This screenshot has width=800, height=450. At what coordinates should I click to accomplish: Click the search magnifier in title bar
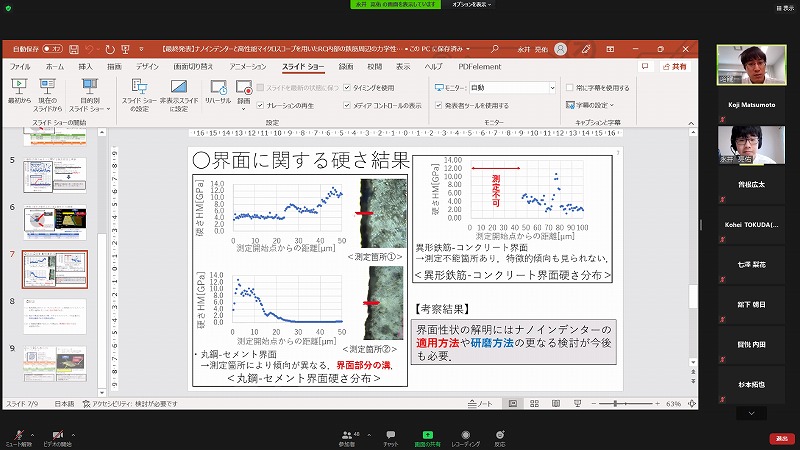point(494,49)
